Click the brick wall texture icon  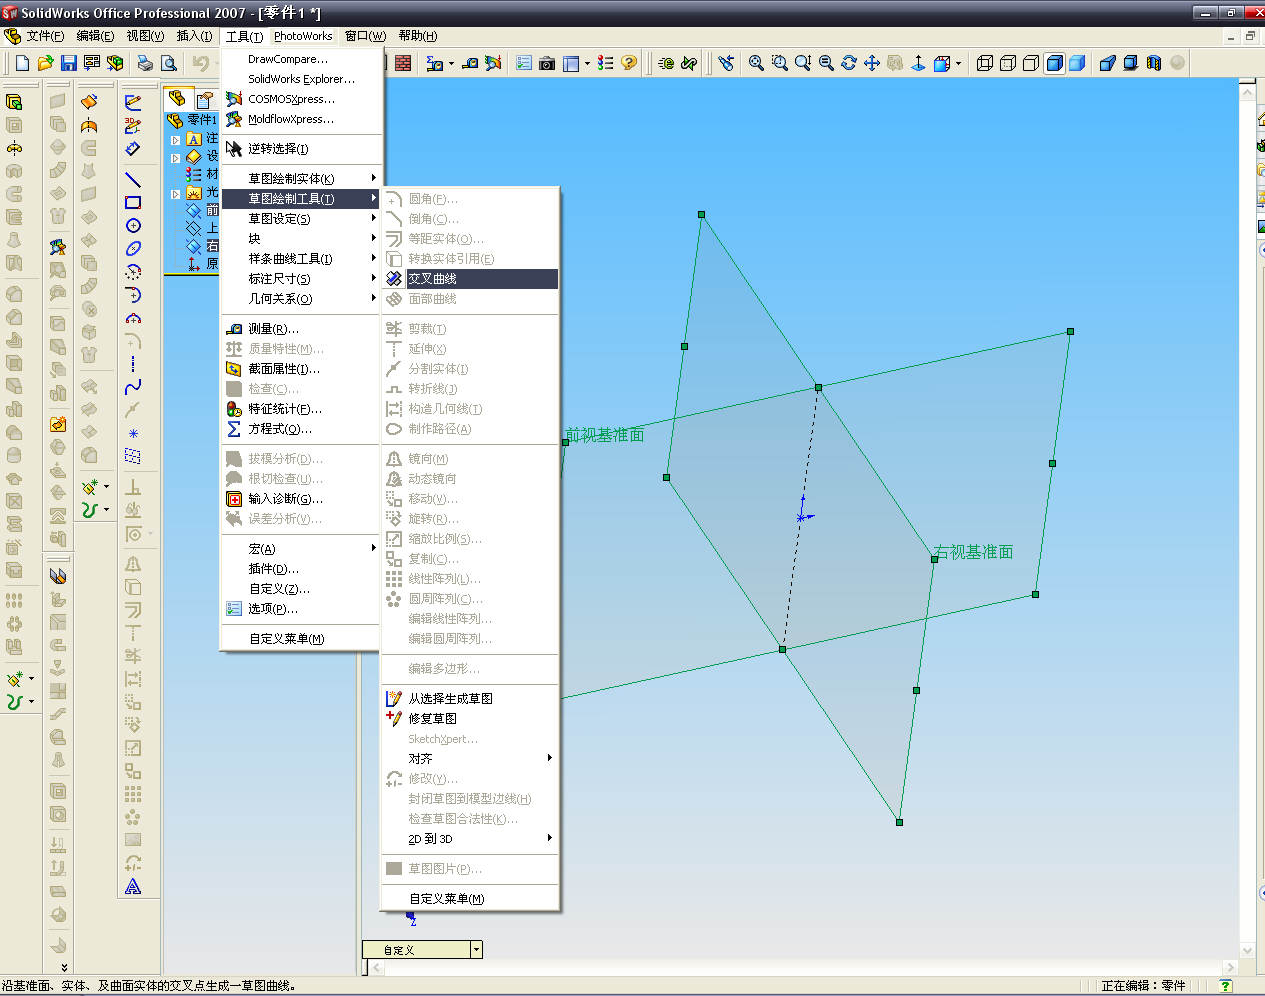tap(403, 63)
